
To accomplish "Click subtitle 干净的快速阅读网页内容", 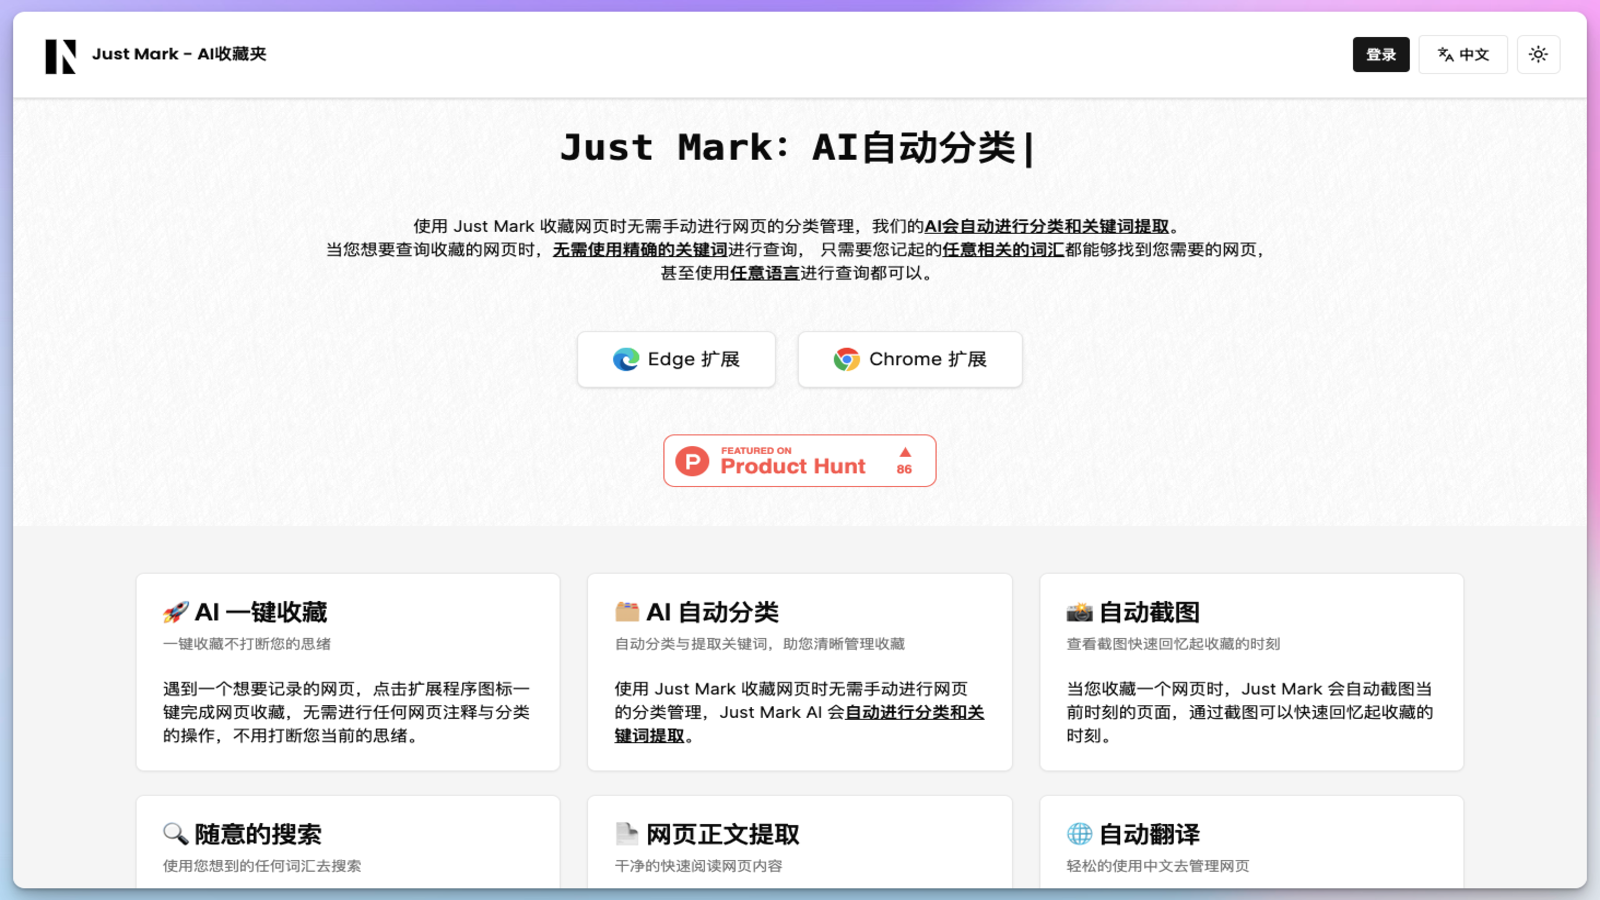I will pos(699,866).
